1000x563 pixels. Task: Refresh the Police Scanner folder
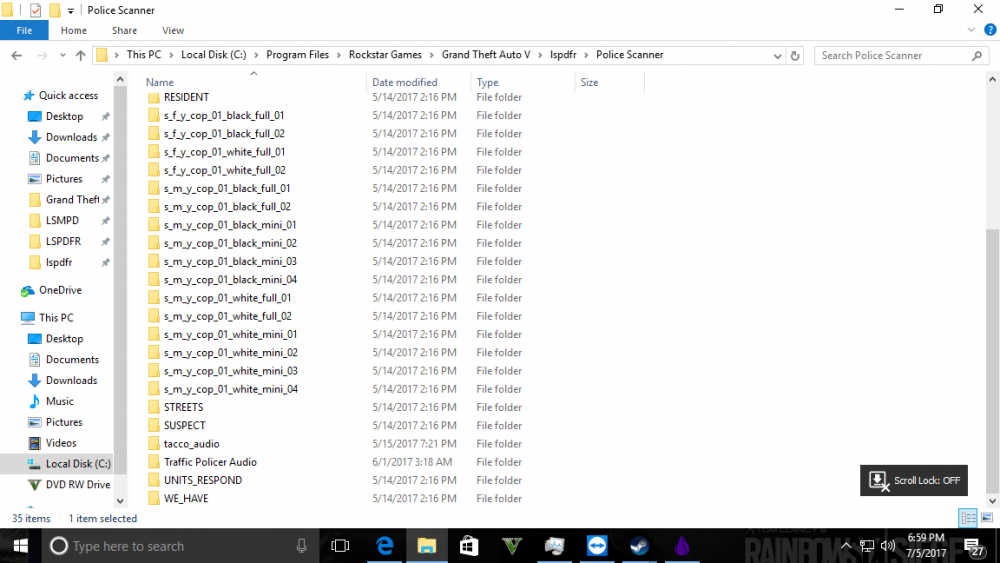click(x=795, y=55)
